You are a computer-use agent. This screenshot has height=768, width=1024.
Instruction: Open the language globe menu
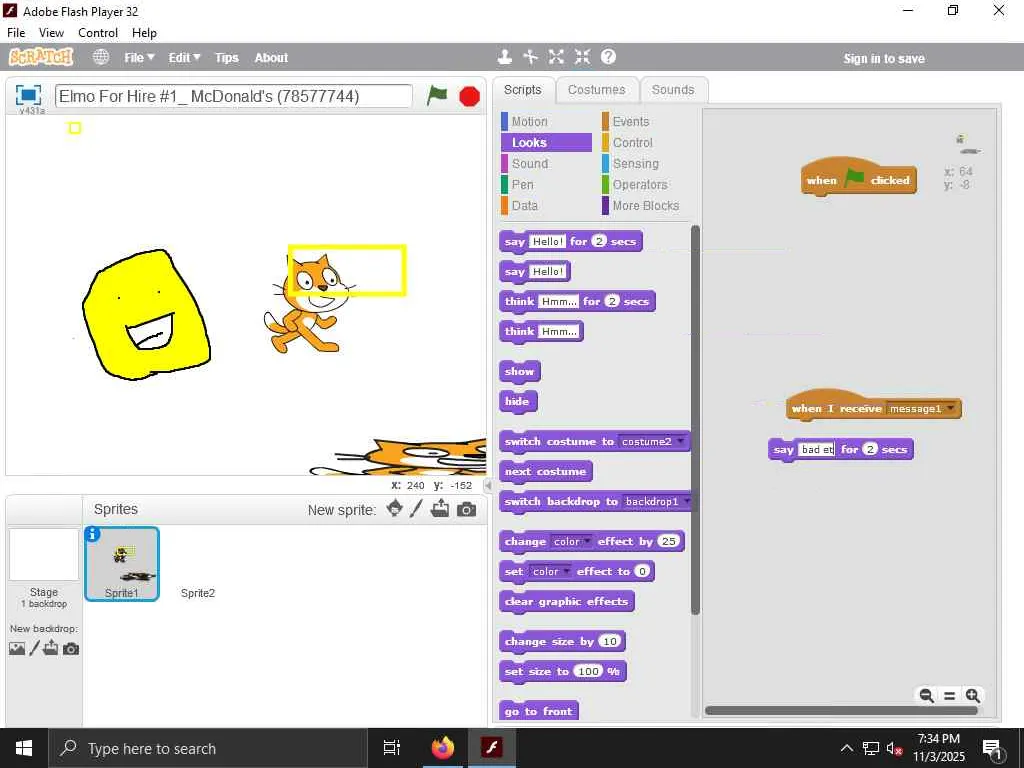tap(101, 57)
